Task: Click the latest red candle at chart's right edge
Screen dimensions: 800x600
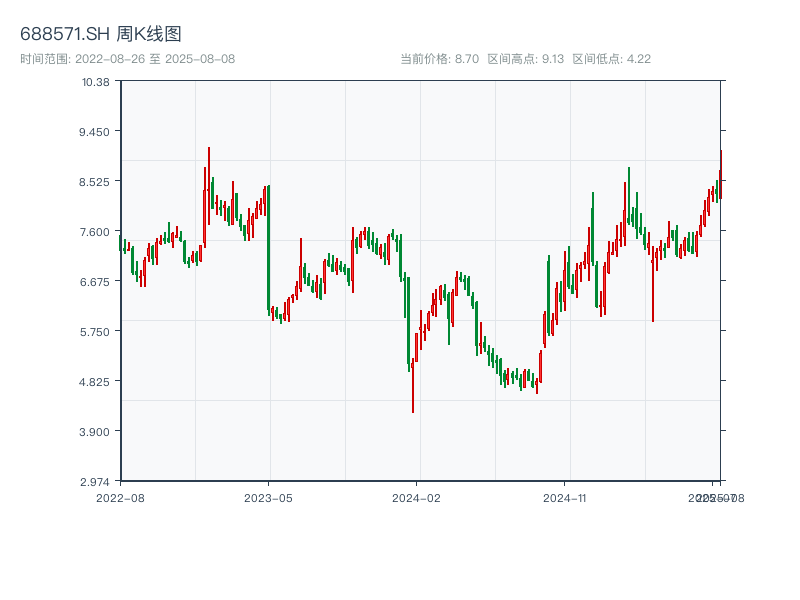Action: coord(721,174)
